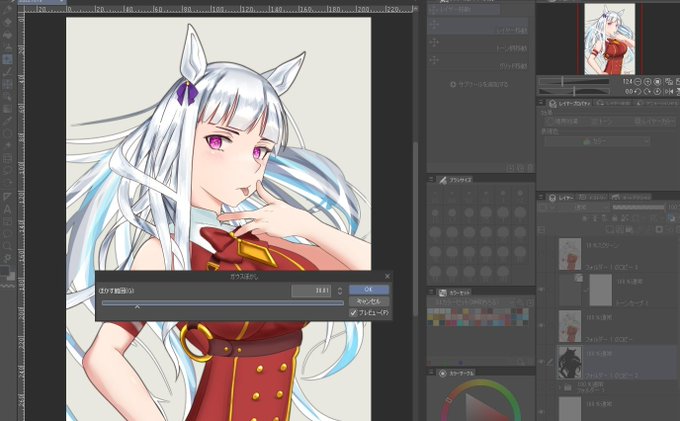Select the トーンカーブ 1 correction layer

click(x=618, y=290)
